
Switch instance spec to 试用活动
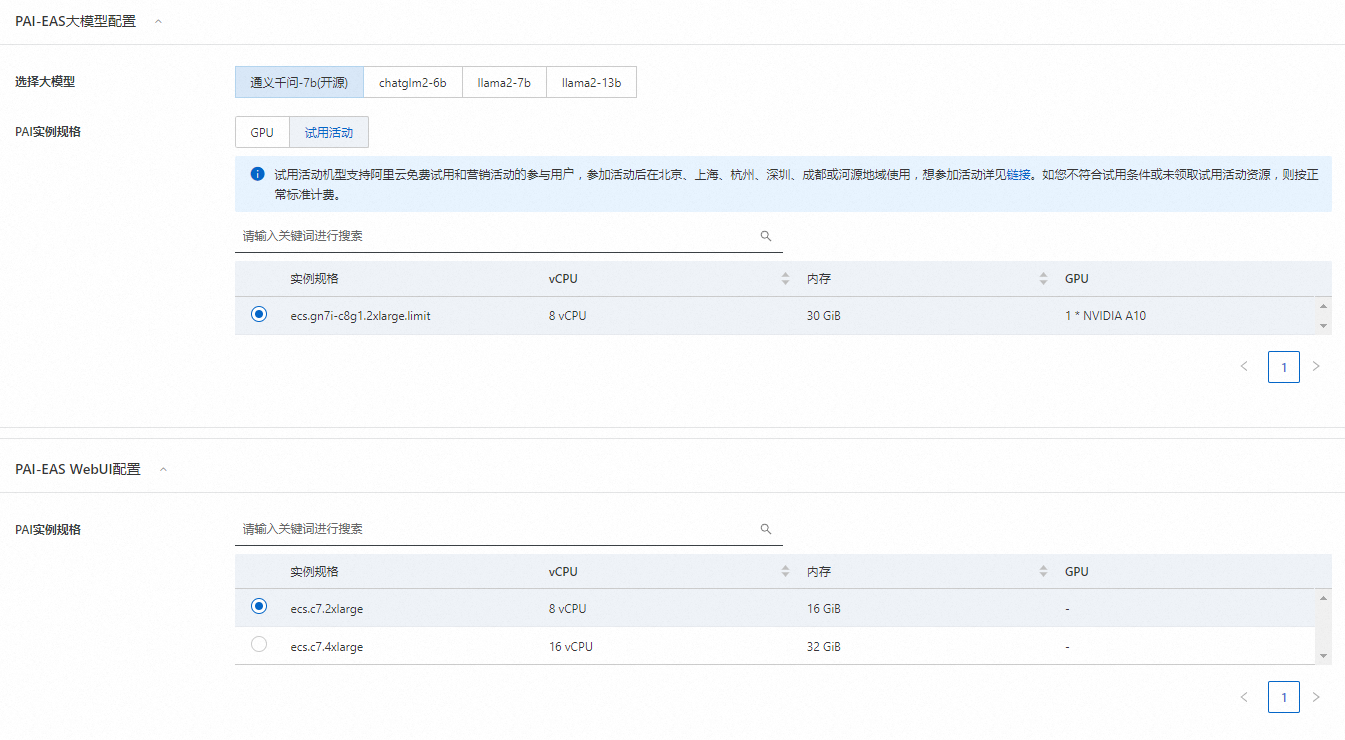tap(329, 132)
